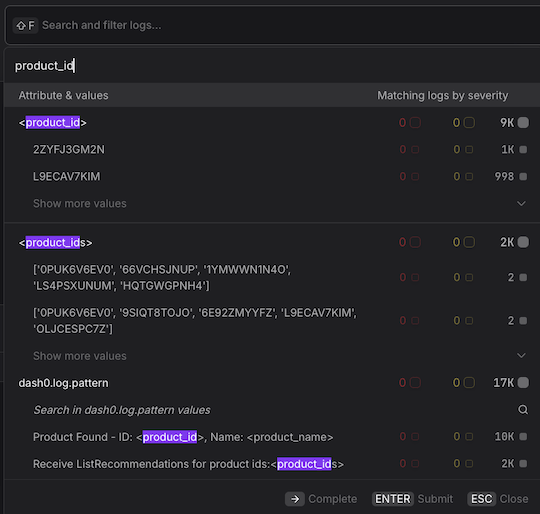
Task: Click magnifier icon for dash0.log.pattern search
Action: pos(523,409)
